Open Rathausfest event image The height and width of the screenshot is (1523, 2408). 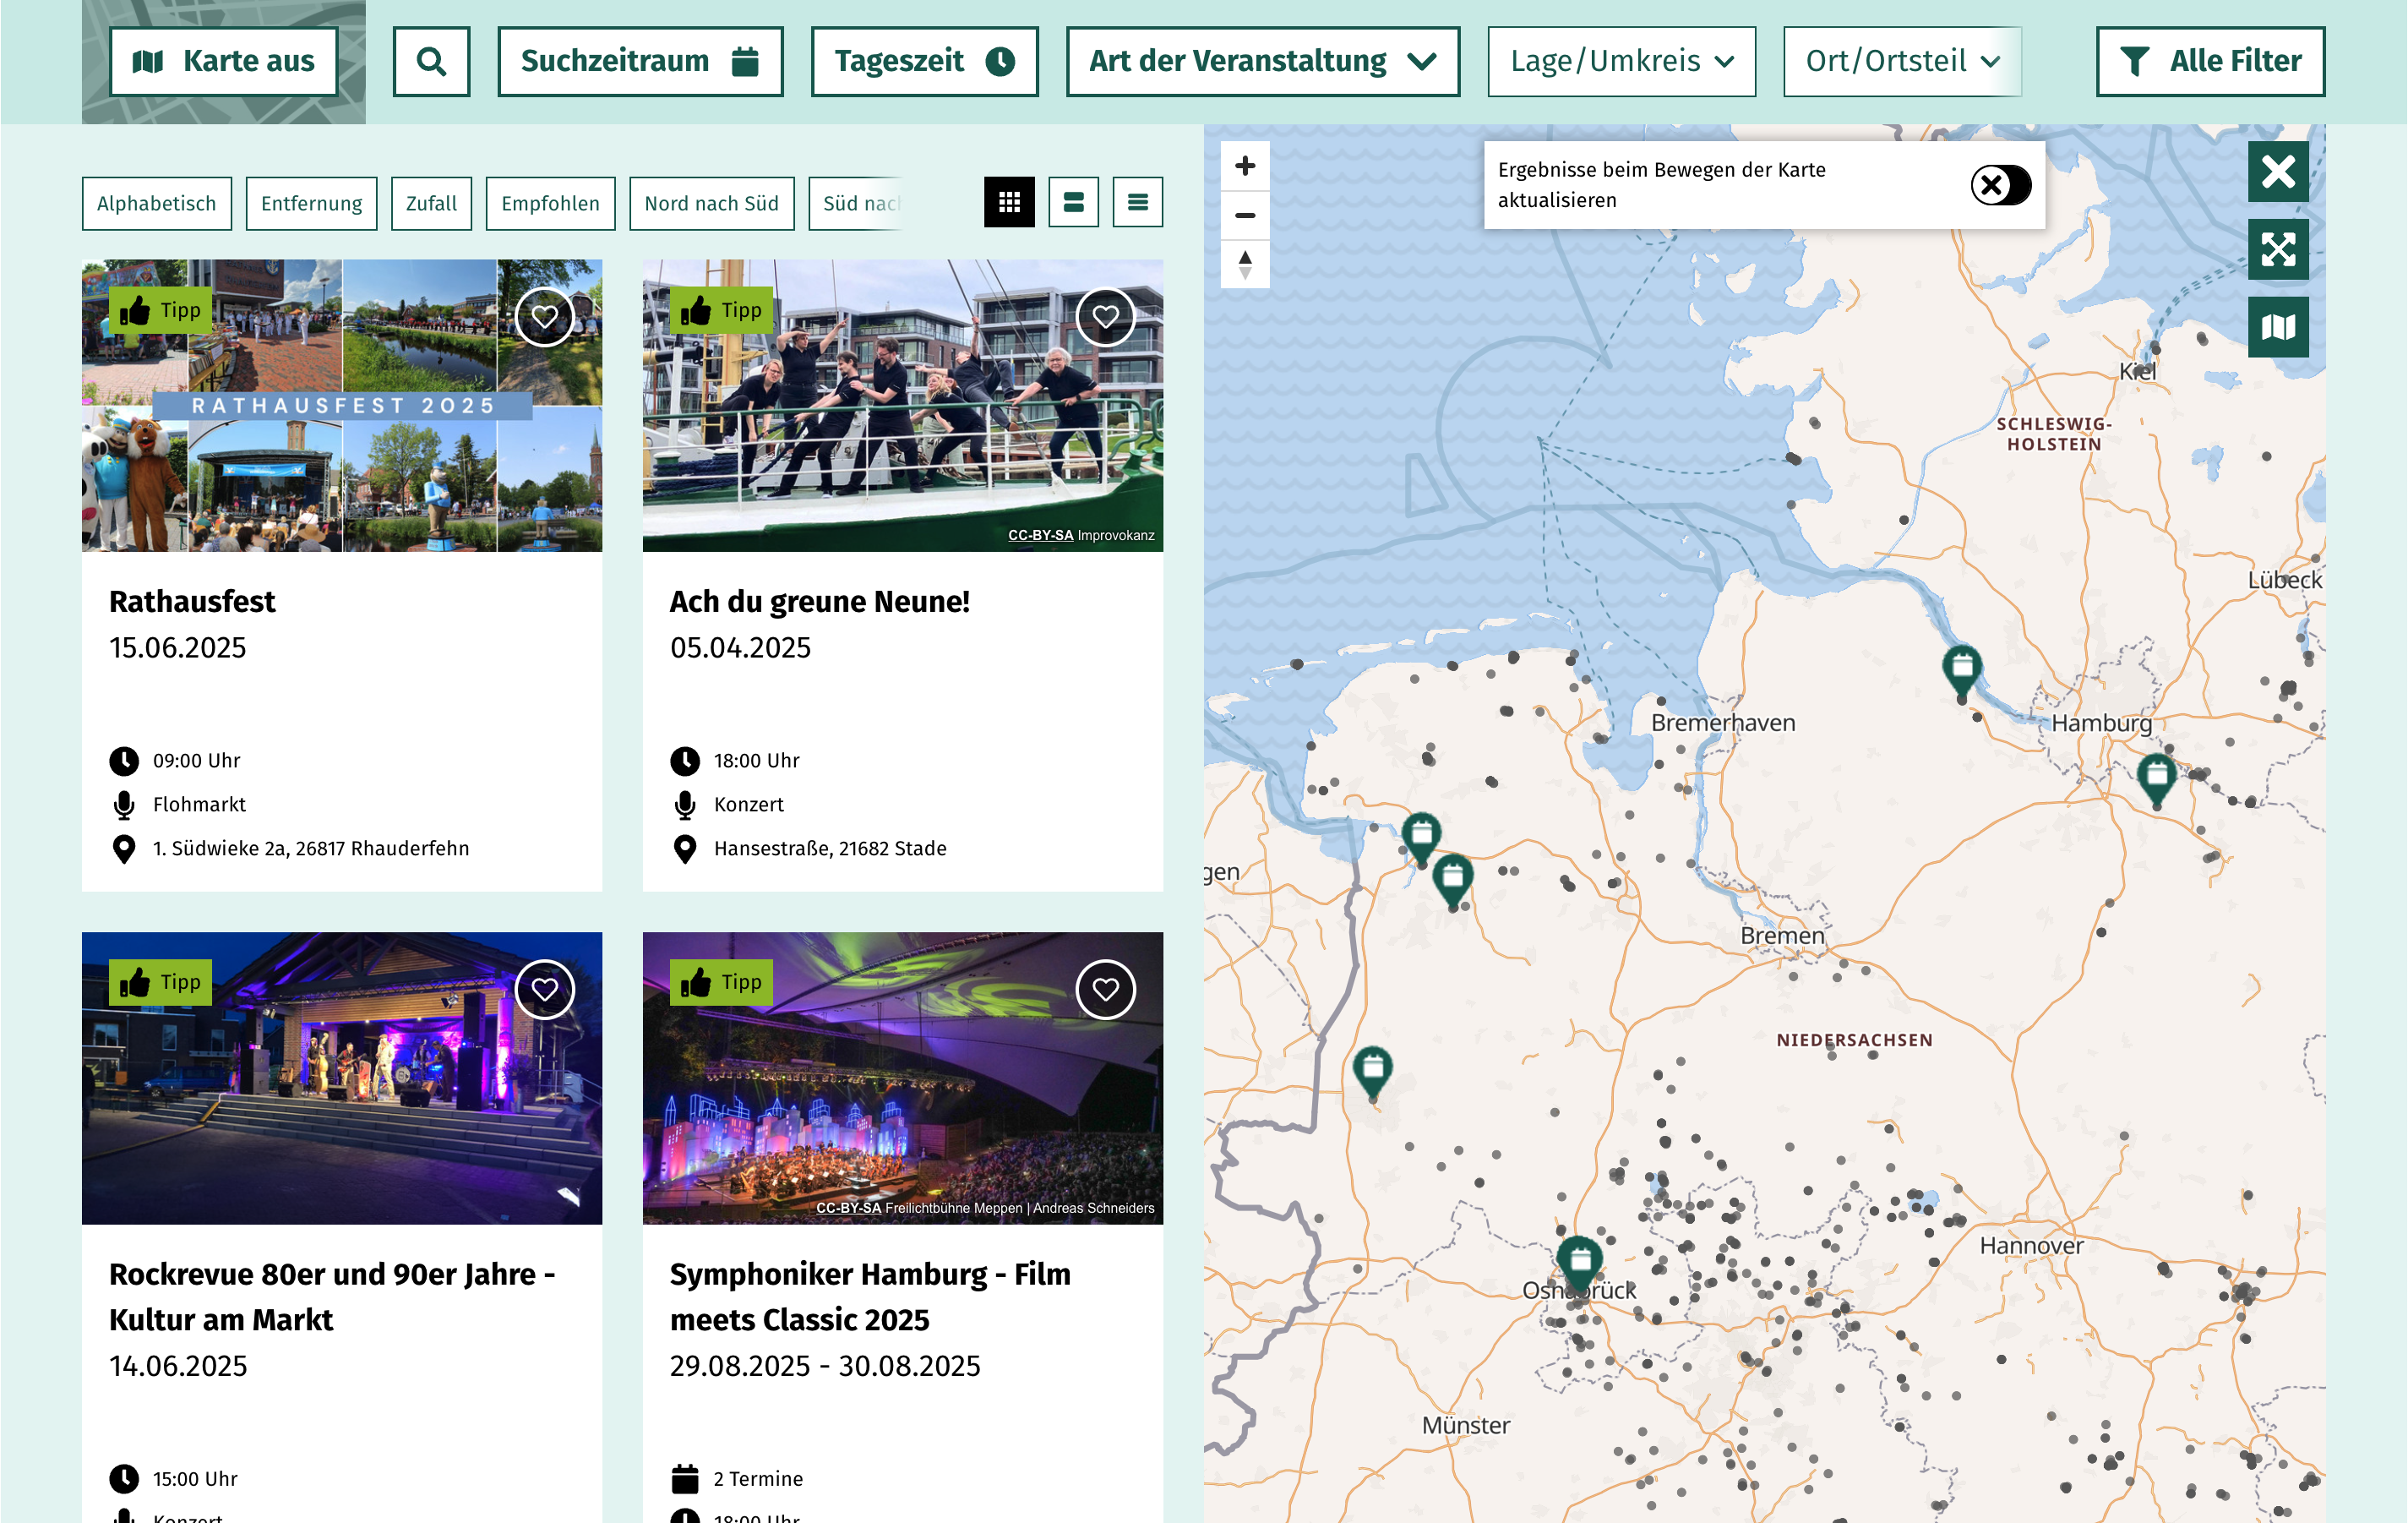(x=342, y=405)
